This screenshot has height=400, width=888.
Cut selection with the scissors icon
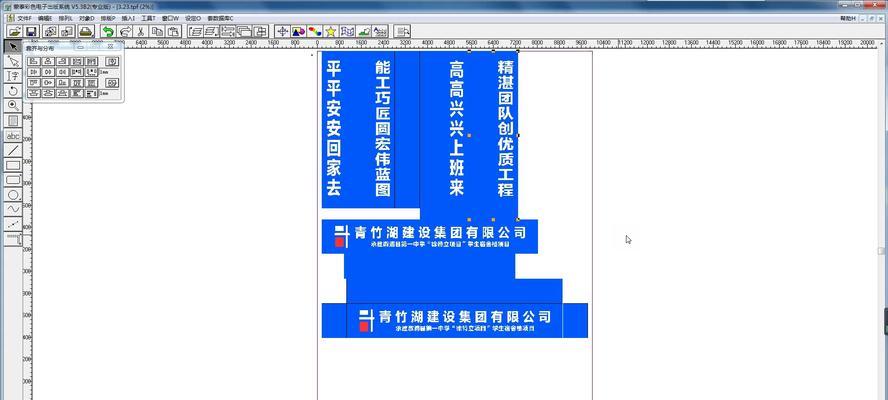coord(141,32)
